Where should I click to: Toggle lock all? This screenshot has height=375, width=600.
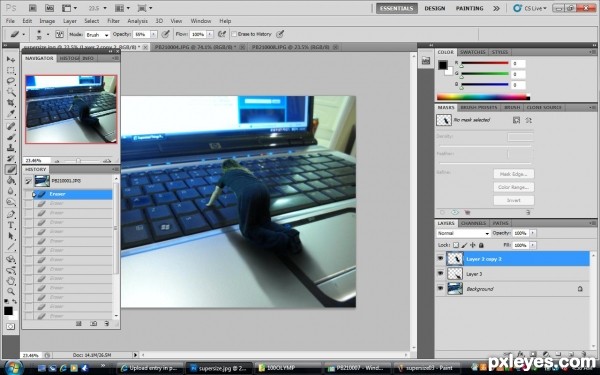tap(481, 245)
